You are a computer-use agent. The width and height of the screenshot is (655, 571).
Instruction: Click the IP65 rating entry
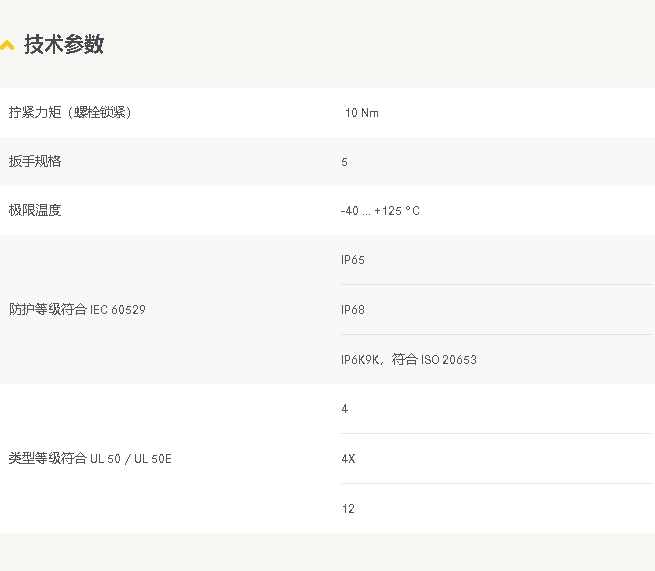(x=353, y=260)
